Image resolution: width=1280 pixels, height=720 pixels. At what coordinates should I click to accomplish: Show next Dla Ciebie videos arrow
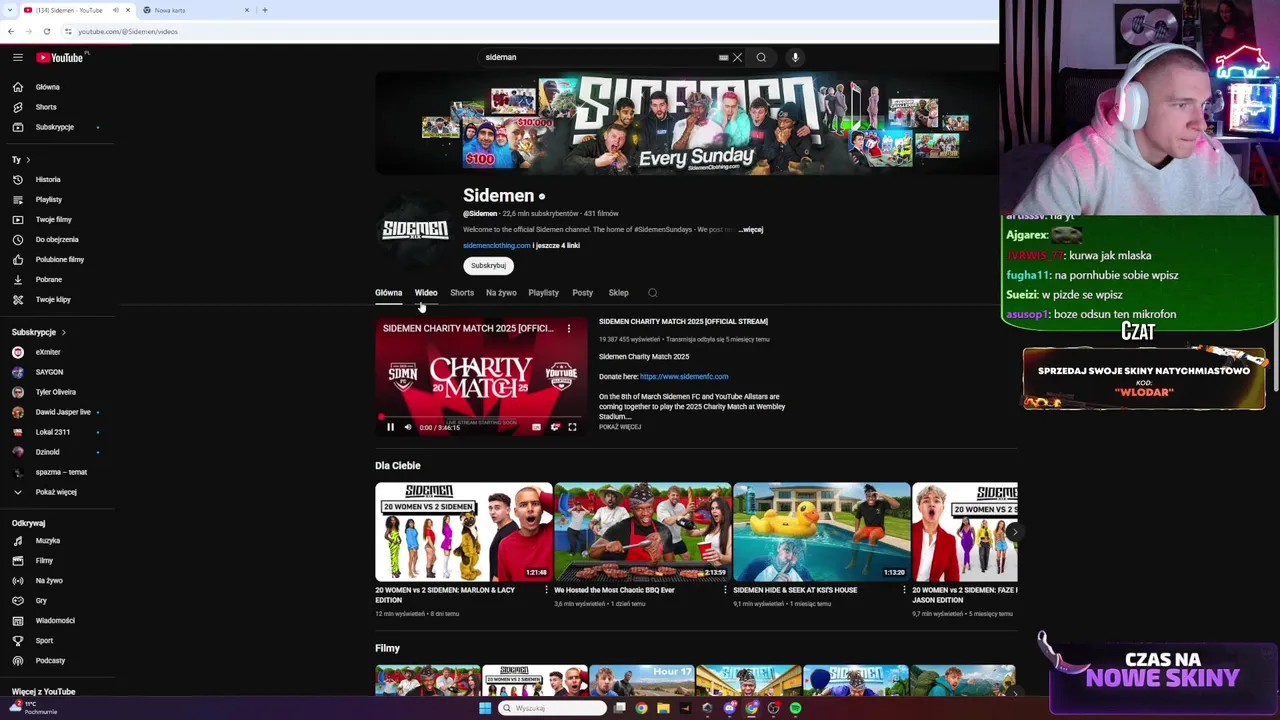click(1013, 532)
